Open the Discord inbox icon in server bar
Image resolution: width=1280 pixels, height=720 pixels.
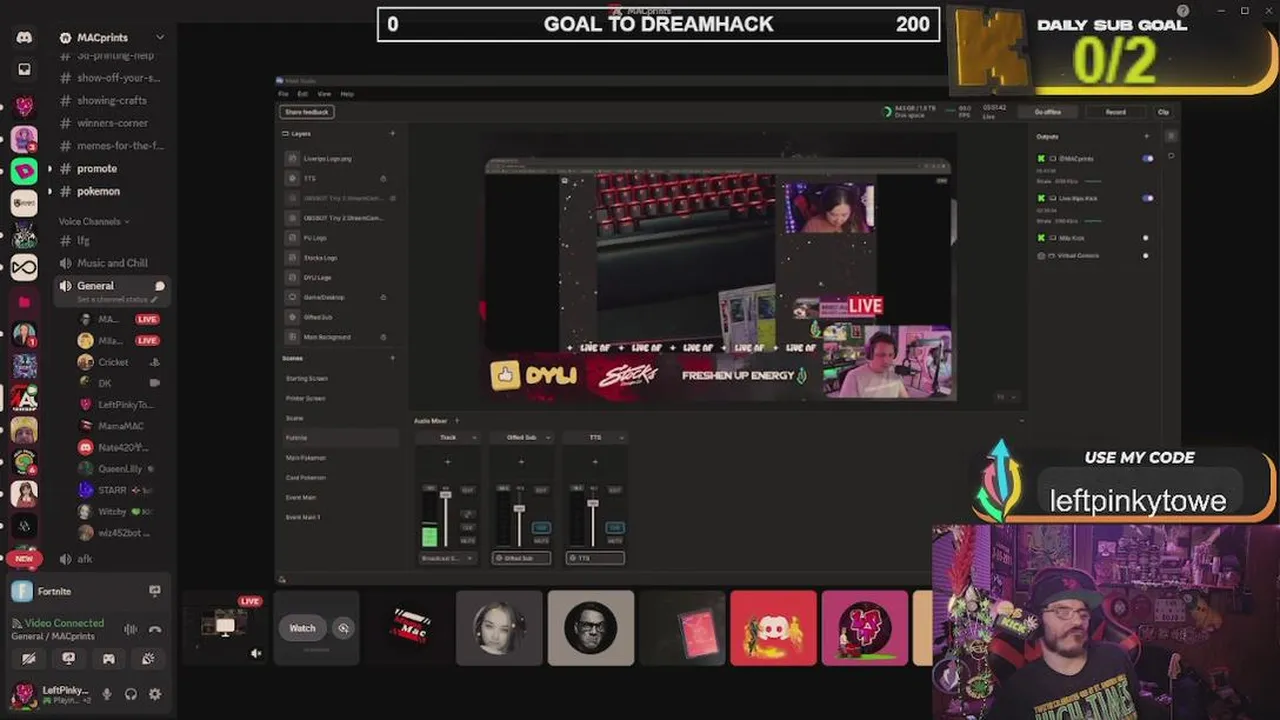click(24, 70)
